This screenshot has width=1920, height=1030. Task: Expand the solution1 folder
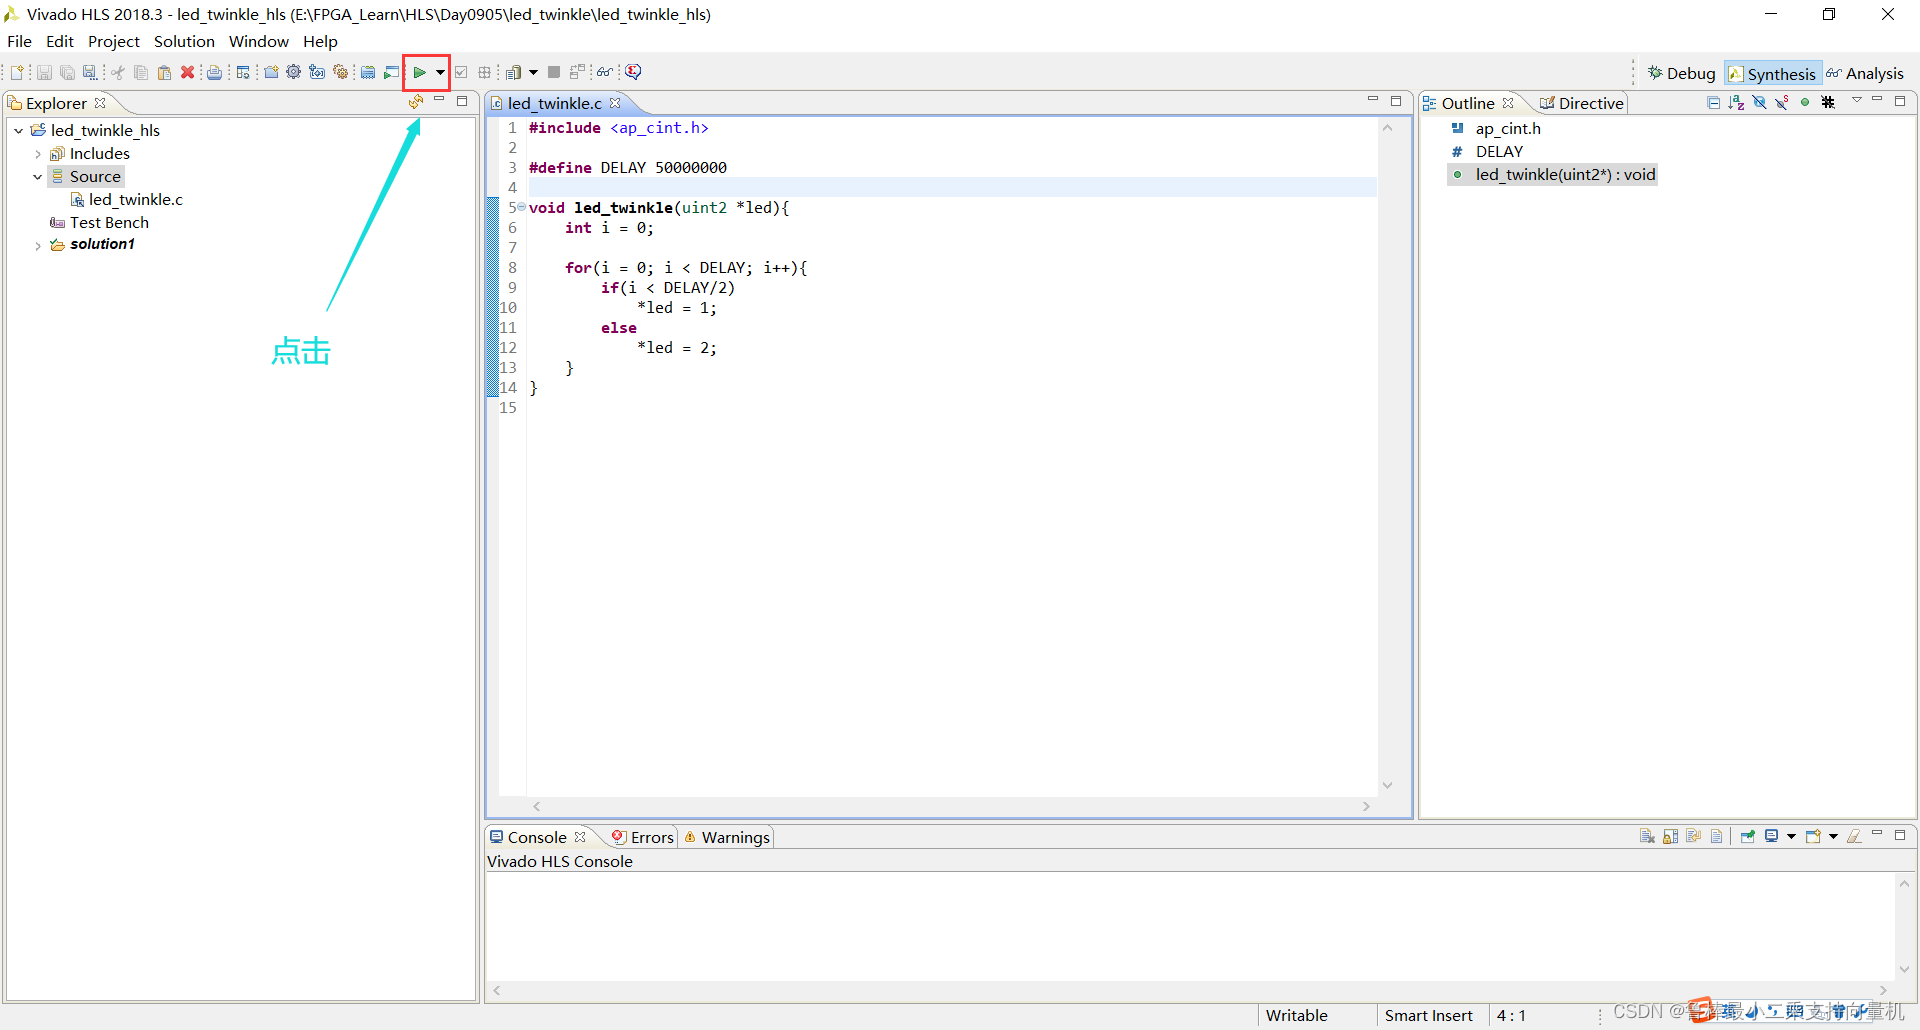coord(38,245)
